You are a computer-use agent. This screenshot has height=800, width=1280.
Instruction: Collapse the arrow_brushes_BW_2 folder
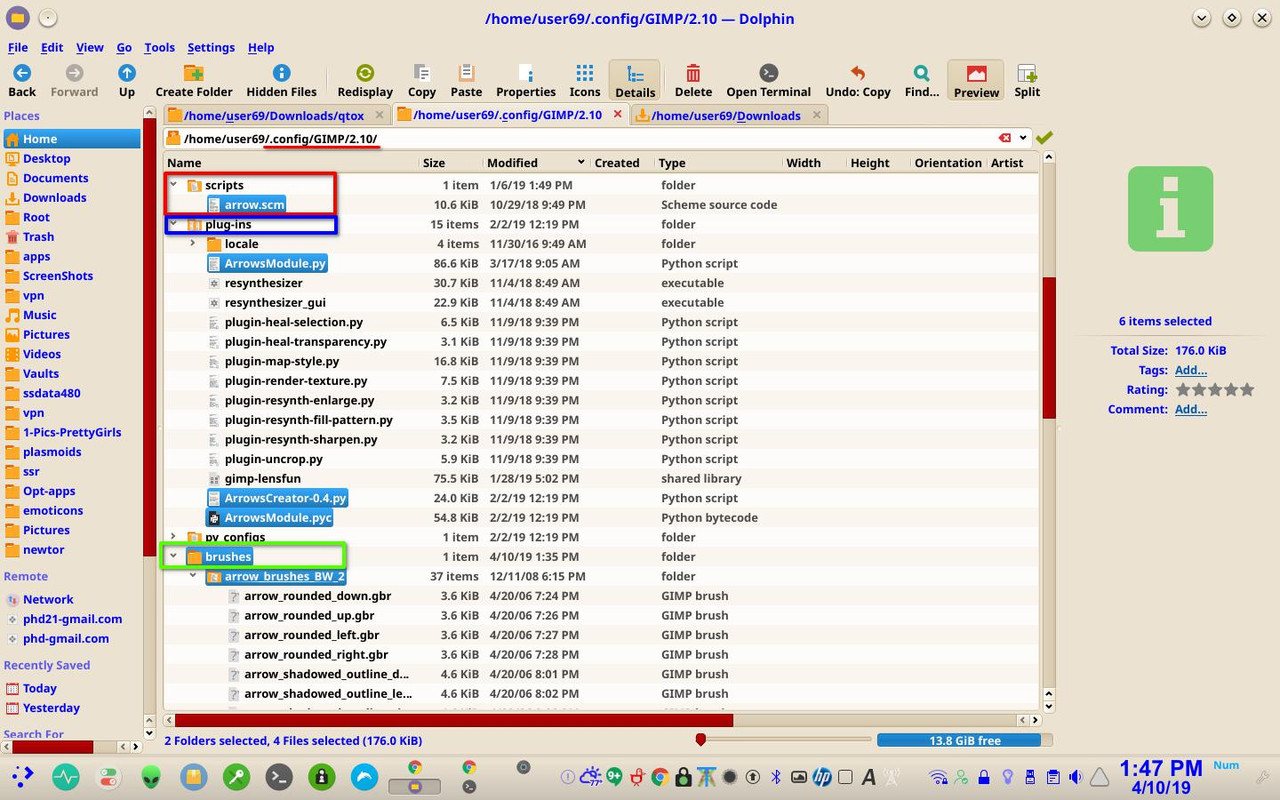(x=193, y=576)
